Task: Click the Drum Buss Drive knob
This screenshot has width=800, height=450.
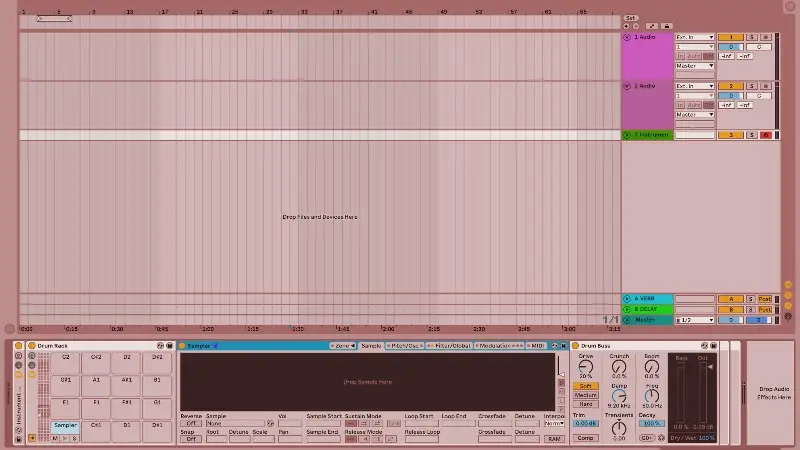Action: (x=585, y=367)
